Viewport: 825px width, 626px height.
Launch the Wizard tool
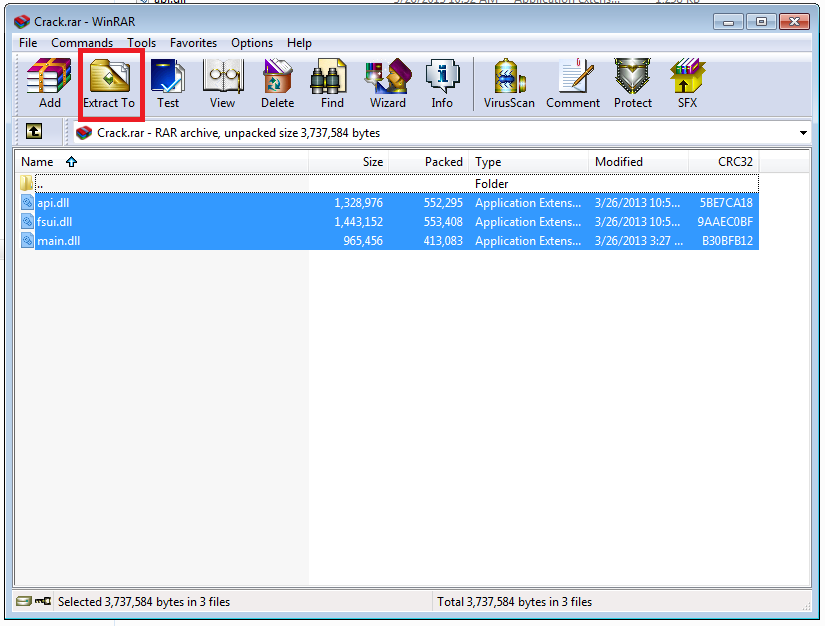click(x=388, y=84)
